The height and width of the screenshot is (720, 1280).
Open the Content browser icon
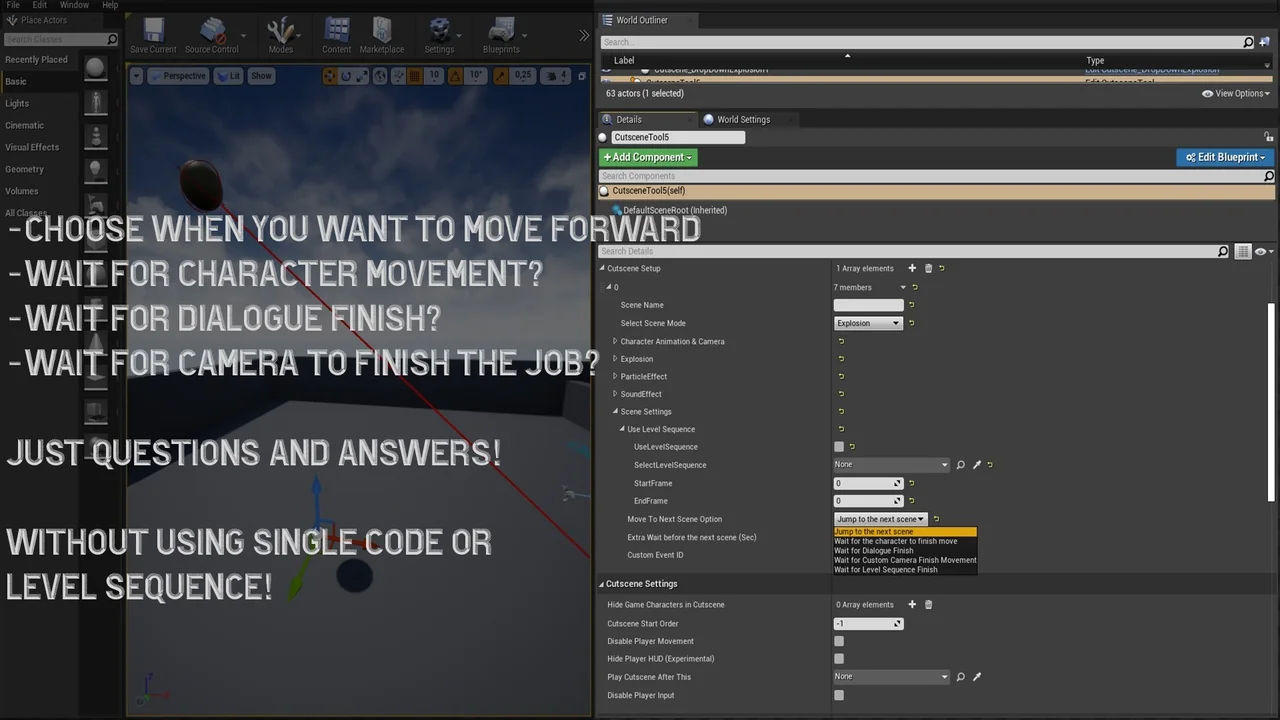pyautogui.click(x=337, y=35)
